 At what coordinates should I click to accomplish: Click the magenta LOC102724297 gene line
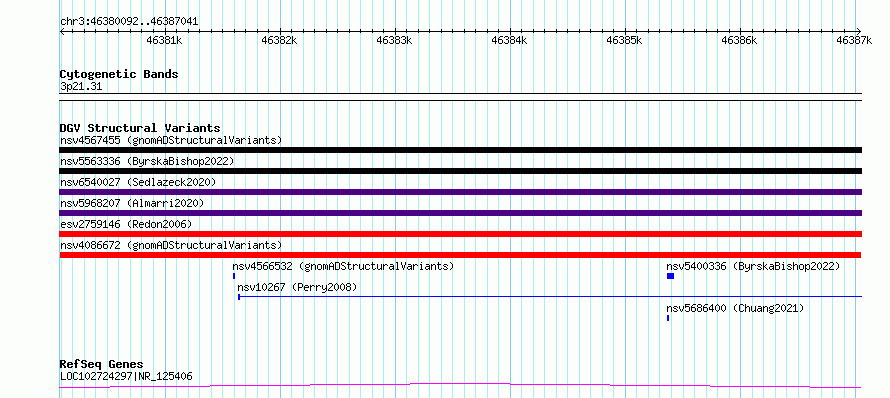pyautogui.click(x=460, y=386)
